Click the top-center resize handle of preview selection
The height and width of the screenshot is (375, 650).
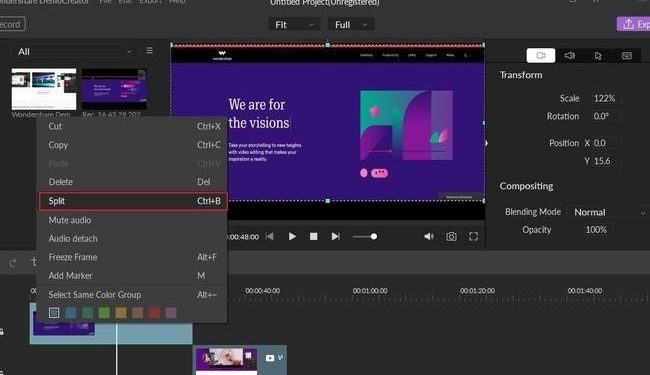[327, 44]
